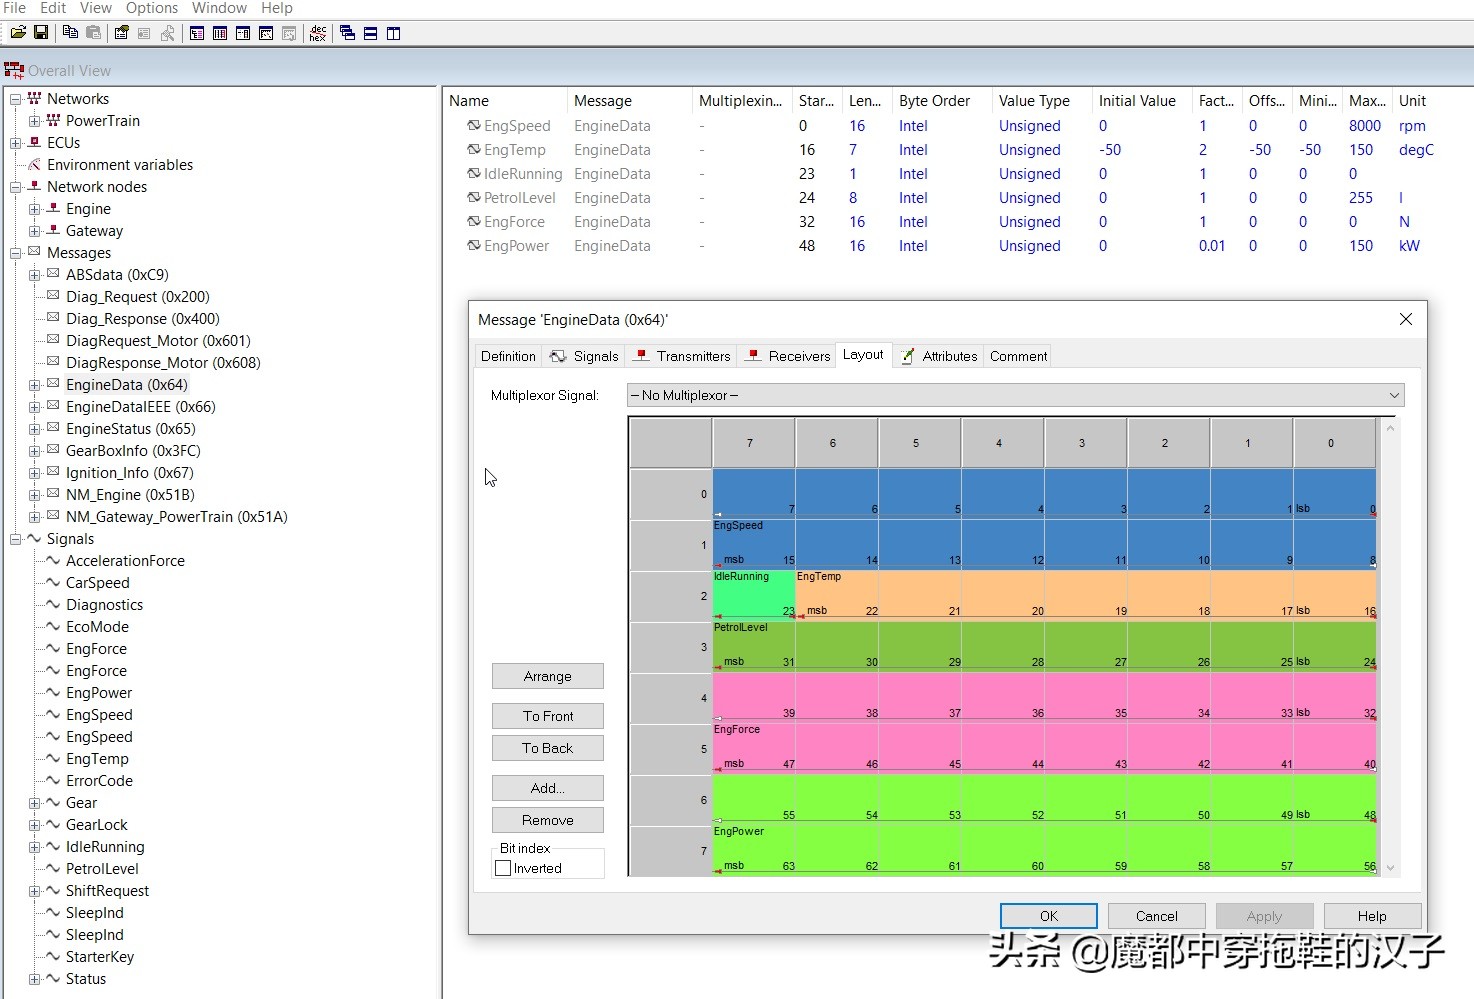Switch to the Receivers tab
The height and width of the screenshot is (999, 1474).
tap(786, 356)
